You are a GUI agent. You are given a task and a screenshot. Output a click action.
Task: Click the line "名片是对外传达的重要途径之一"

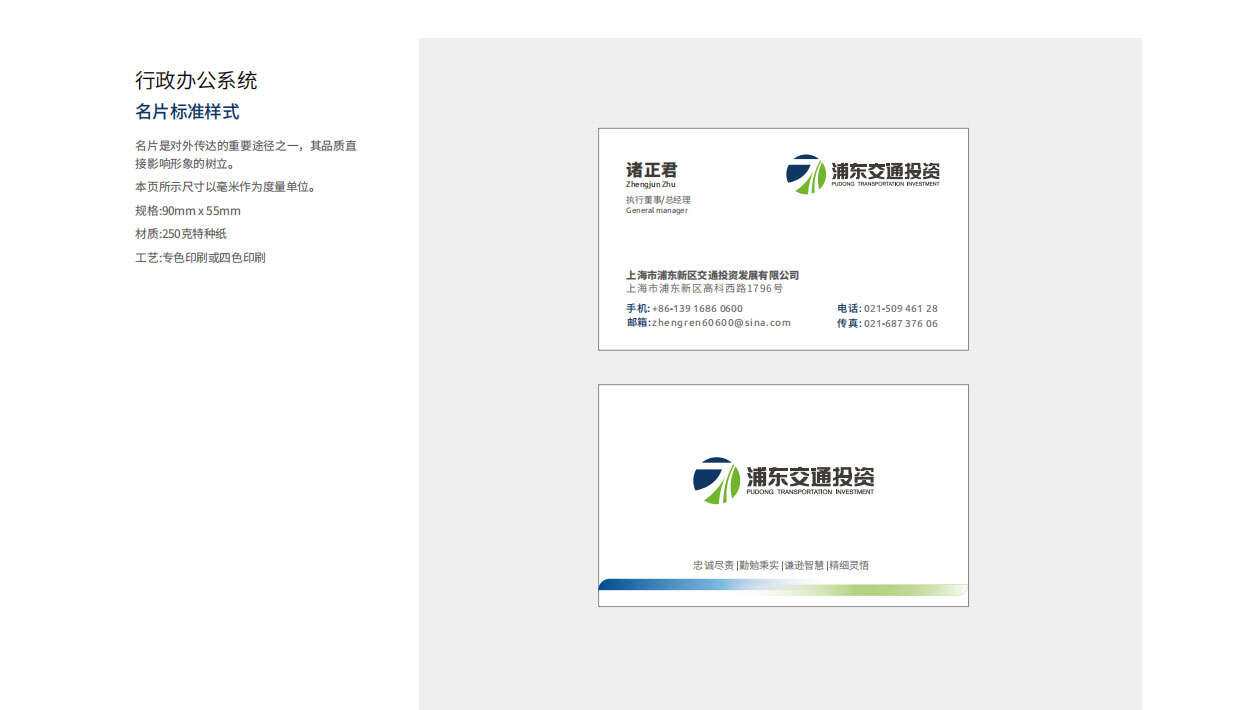(217, 146)
